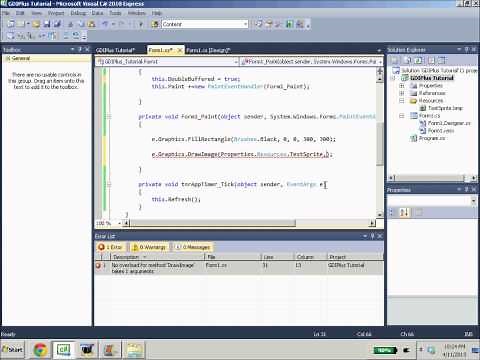Click the green Start Page toolbar icon
480x360 pixels.
(x=290, y=24)
